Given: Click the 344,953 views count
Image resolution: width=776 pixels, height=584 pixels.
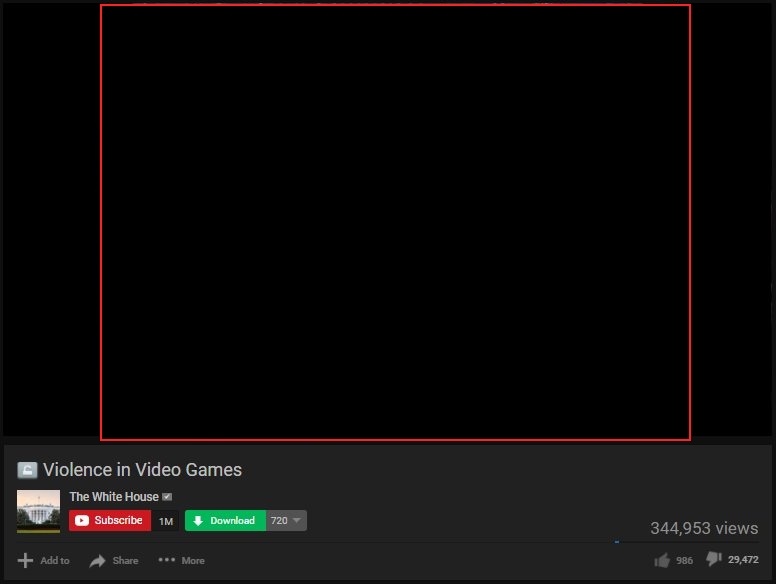Looking at the screenshot, I should (704, 528).
